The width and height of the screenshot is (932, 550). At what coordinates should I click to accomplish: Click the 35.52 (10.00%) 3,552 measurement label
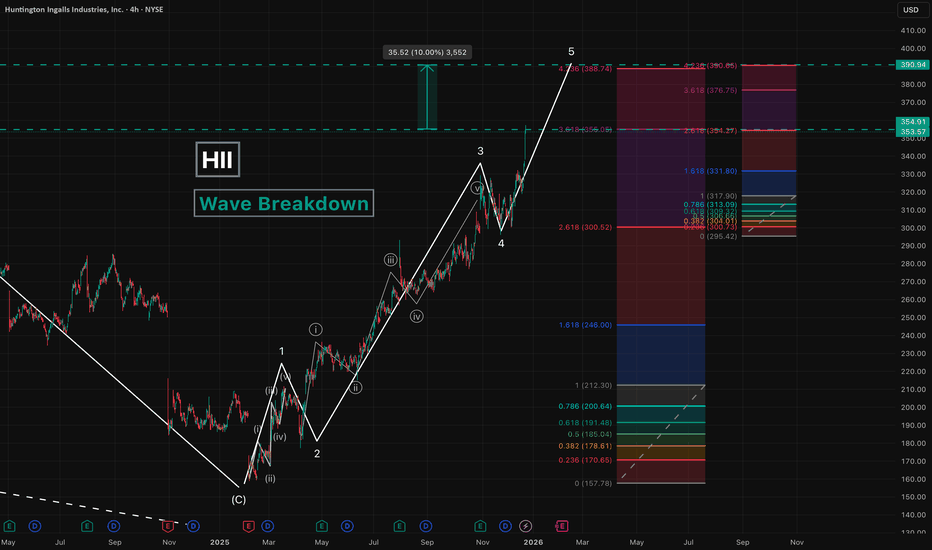pyautogui.click(x=427, y=52)
